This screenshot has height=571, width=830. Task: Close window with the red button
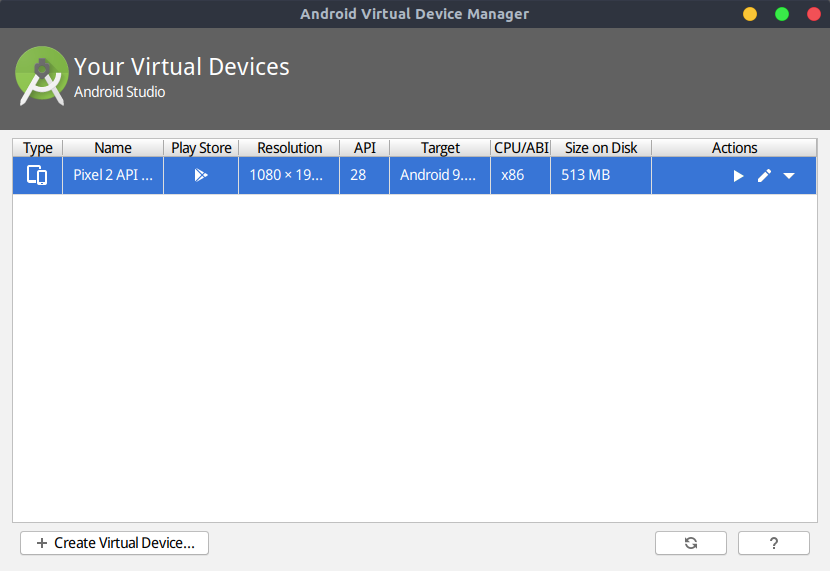(x=814, y=14)
